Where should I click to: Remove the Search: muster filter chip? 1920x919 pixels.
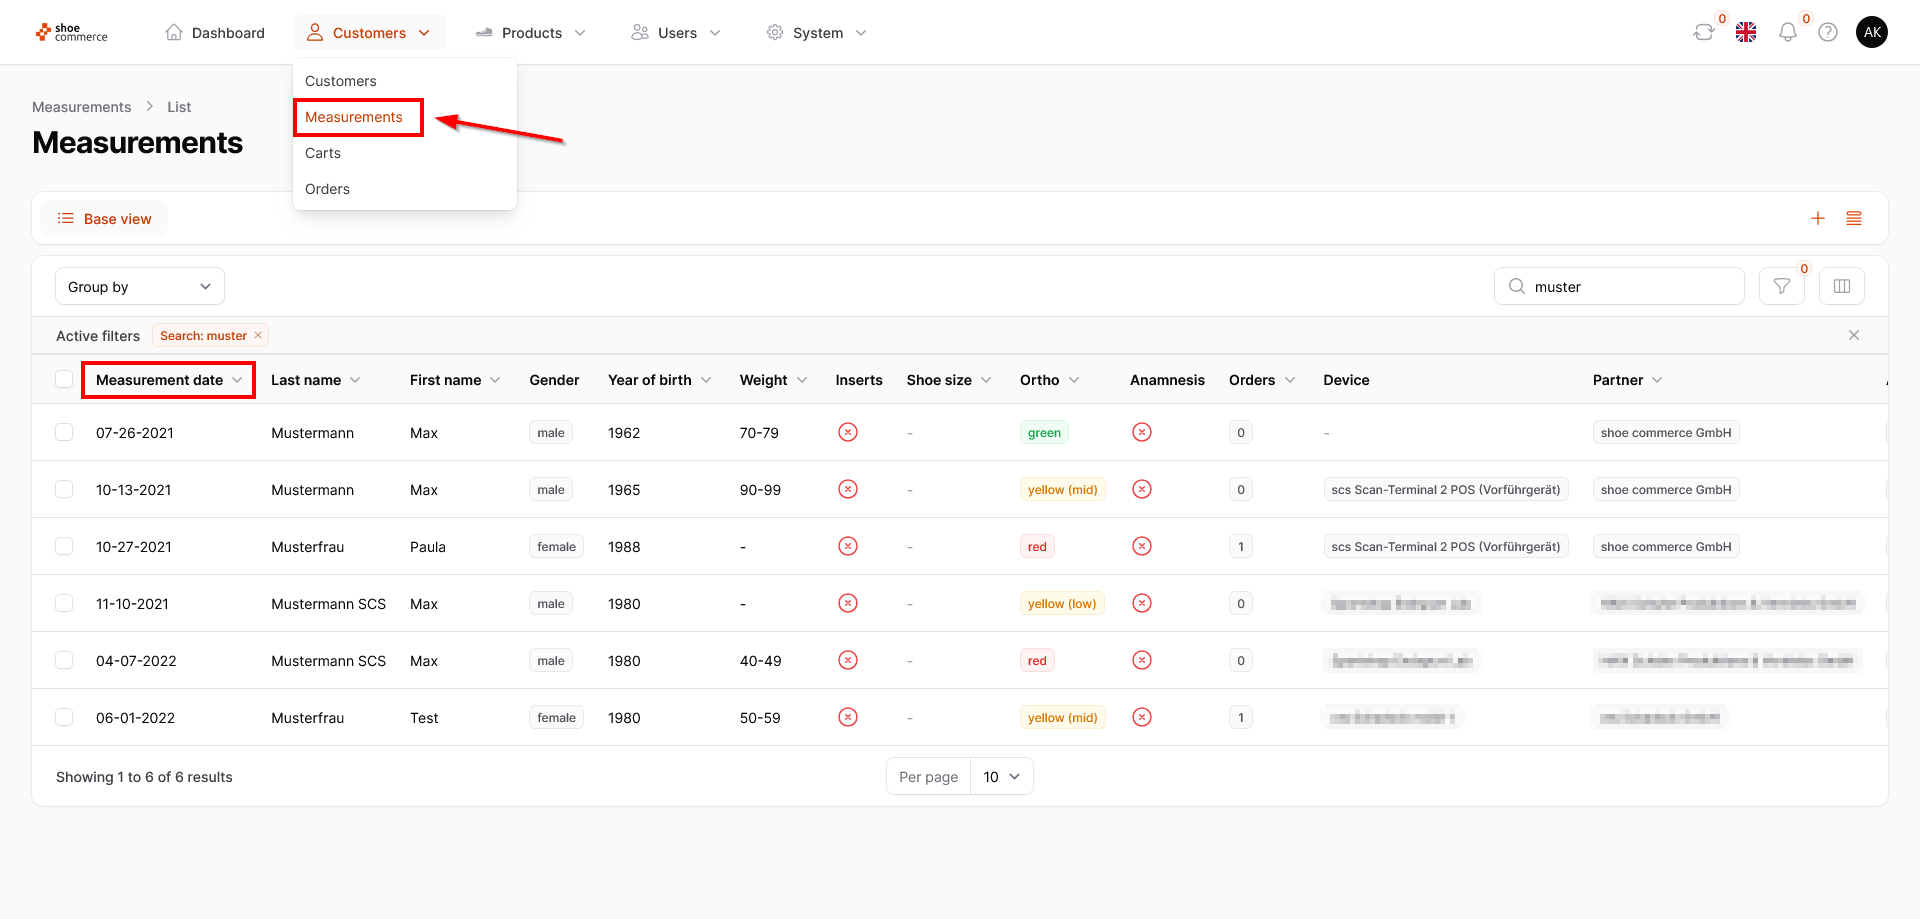(258, 335)
